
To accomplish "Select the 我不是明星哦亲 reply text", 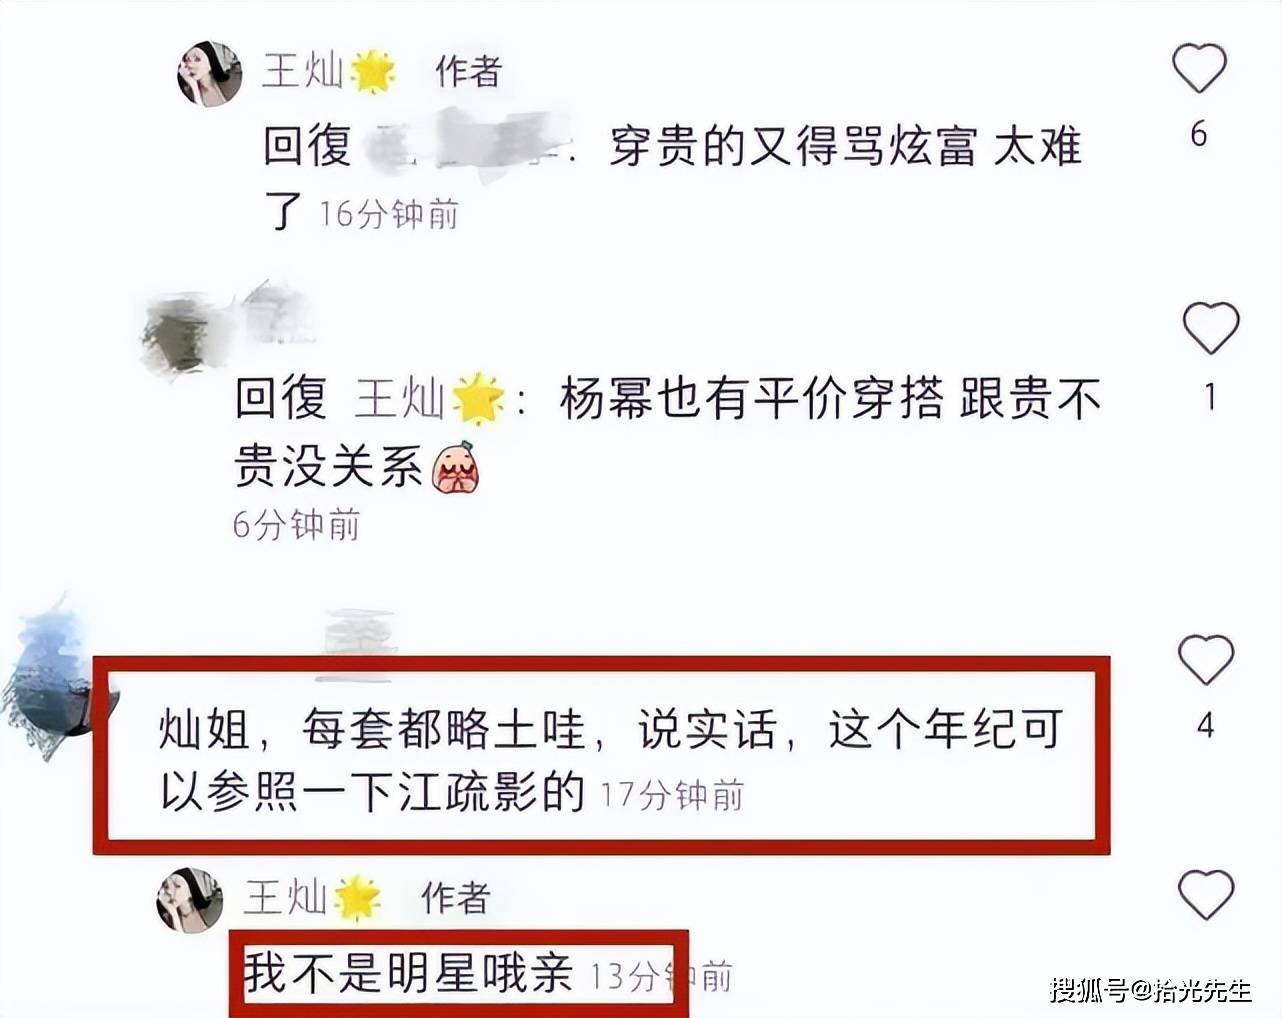I will 408,973.
